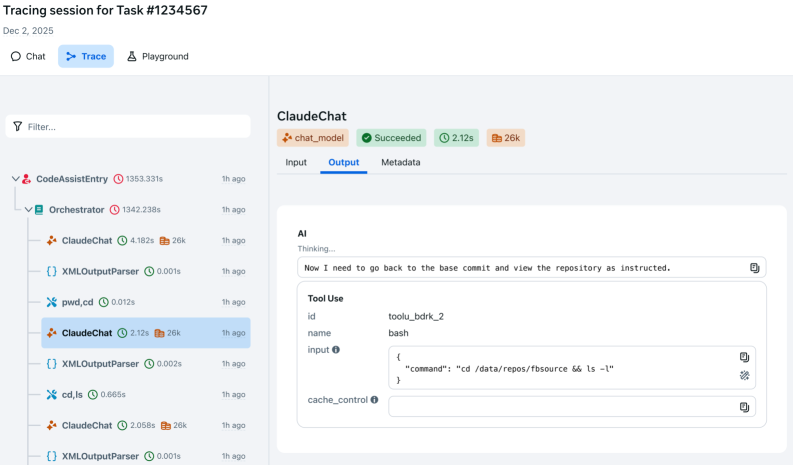
Task: Click the tool name bash value
Action: (x=399, y=333)
